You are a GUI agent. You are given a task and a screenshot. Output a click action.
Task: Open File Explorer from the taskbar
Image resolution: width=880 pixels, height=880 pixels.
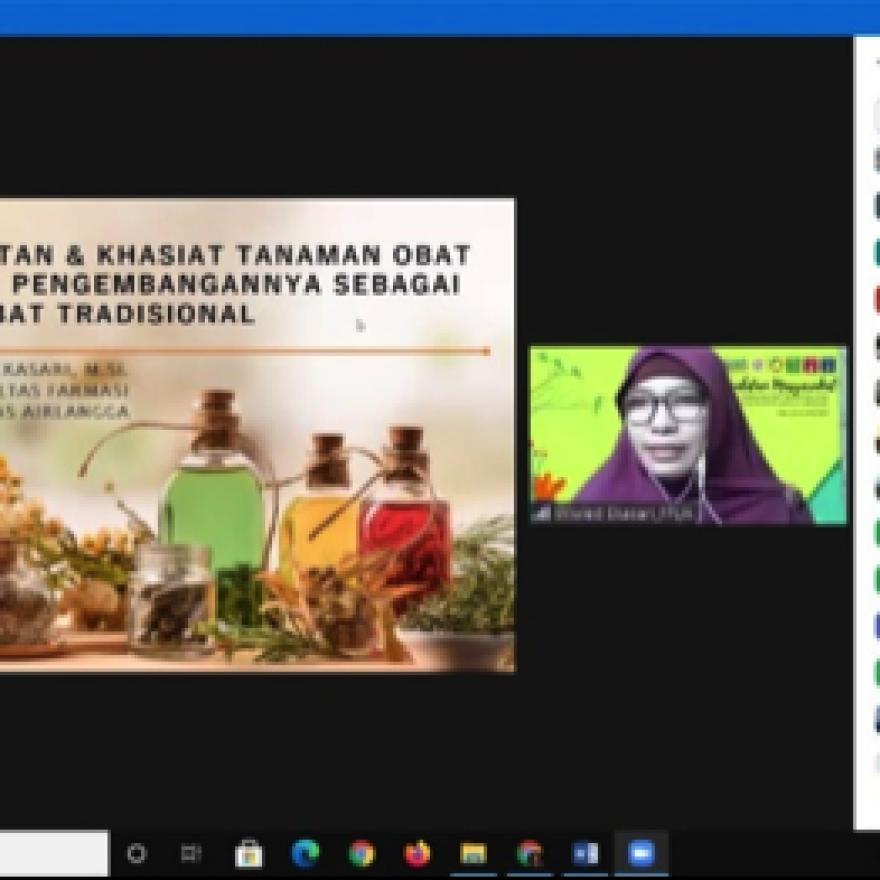pos(473,854)
